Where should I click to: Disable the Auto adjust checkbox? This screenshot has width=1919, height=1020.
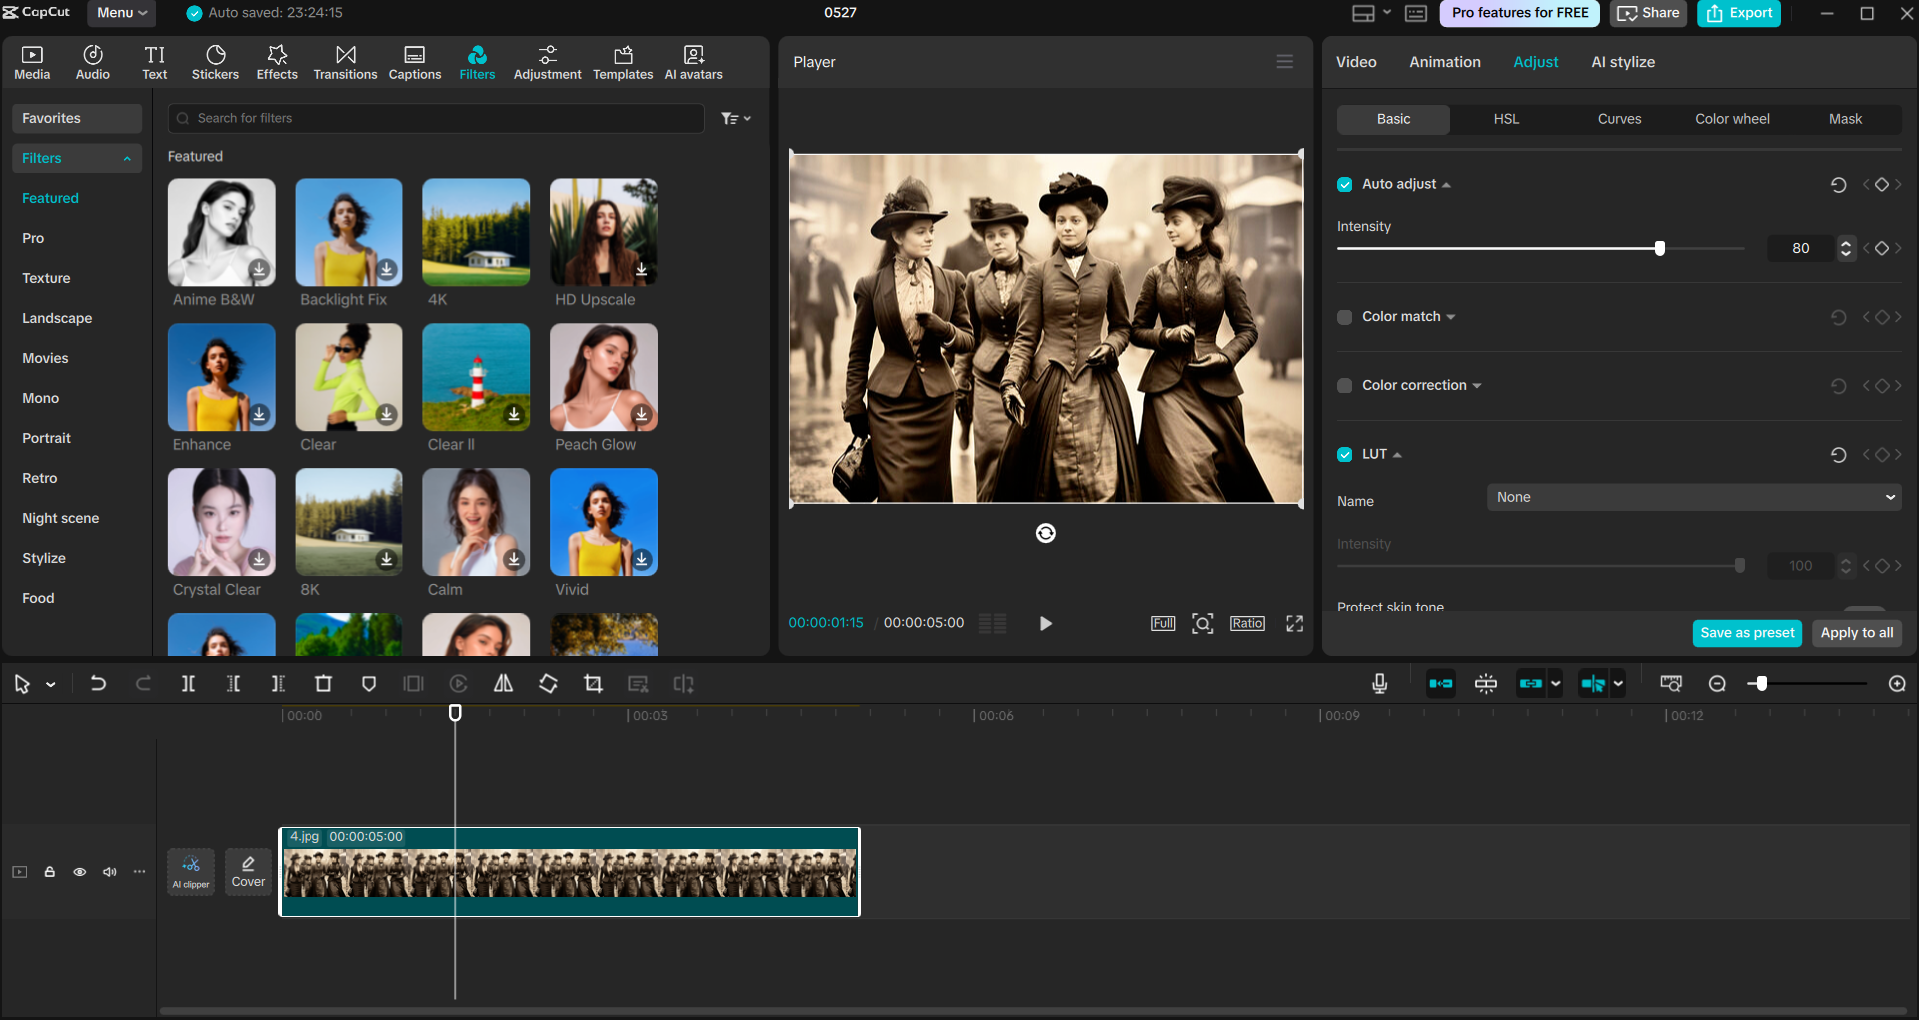pos(1344,184)
